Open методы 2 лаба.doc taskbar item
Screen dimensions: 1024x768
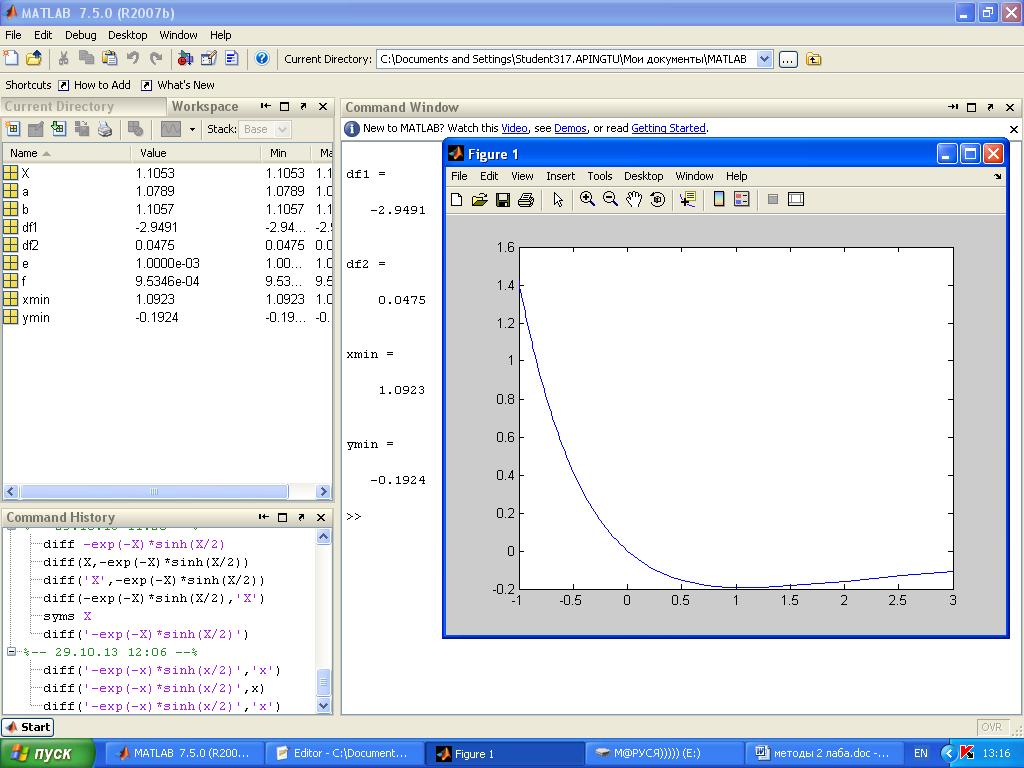click(824, 754)
